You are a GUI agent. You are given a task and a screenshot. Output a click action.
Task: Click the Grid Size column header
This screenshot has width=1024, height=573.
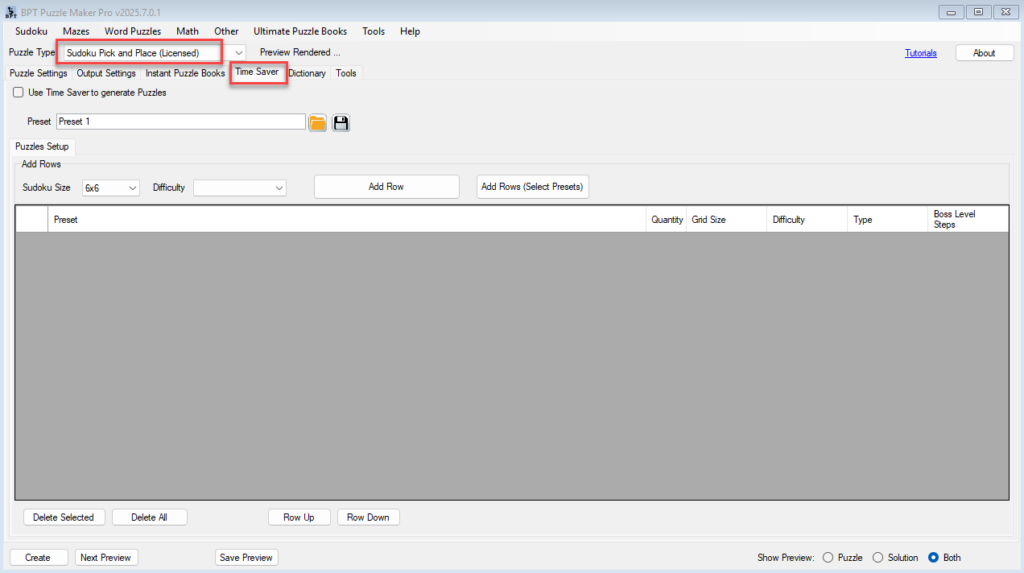tap(726, 220)
